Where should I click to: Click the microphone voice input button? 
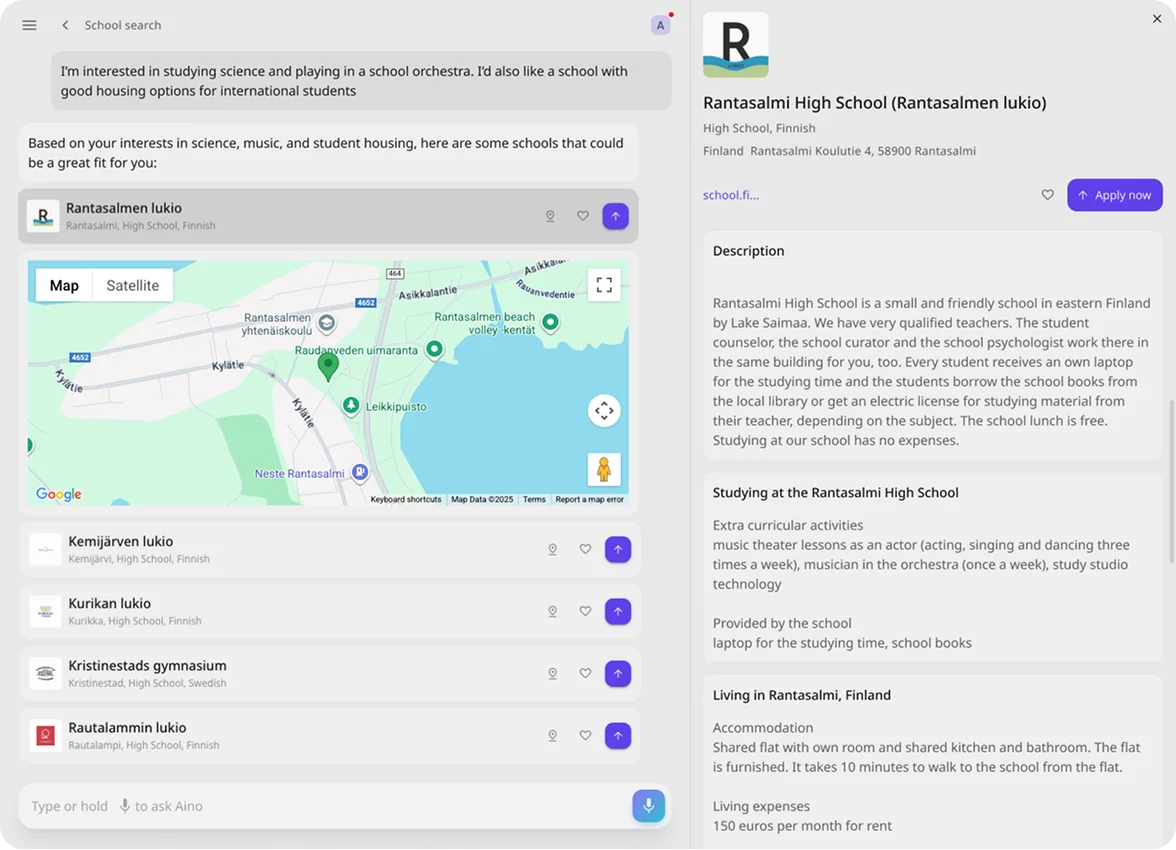[x=648, y=806]
